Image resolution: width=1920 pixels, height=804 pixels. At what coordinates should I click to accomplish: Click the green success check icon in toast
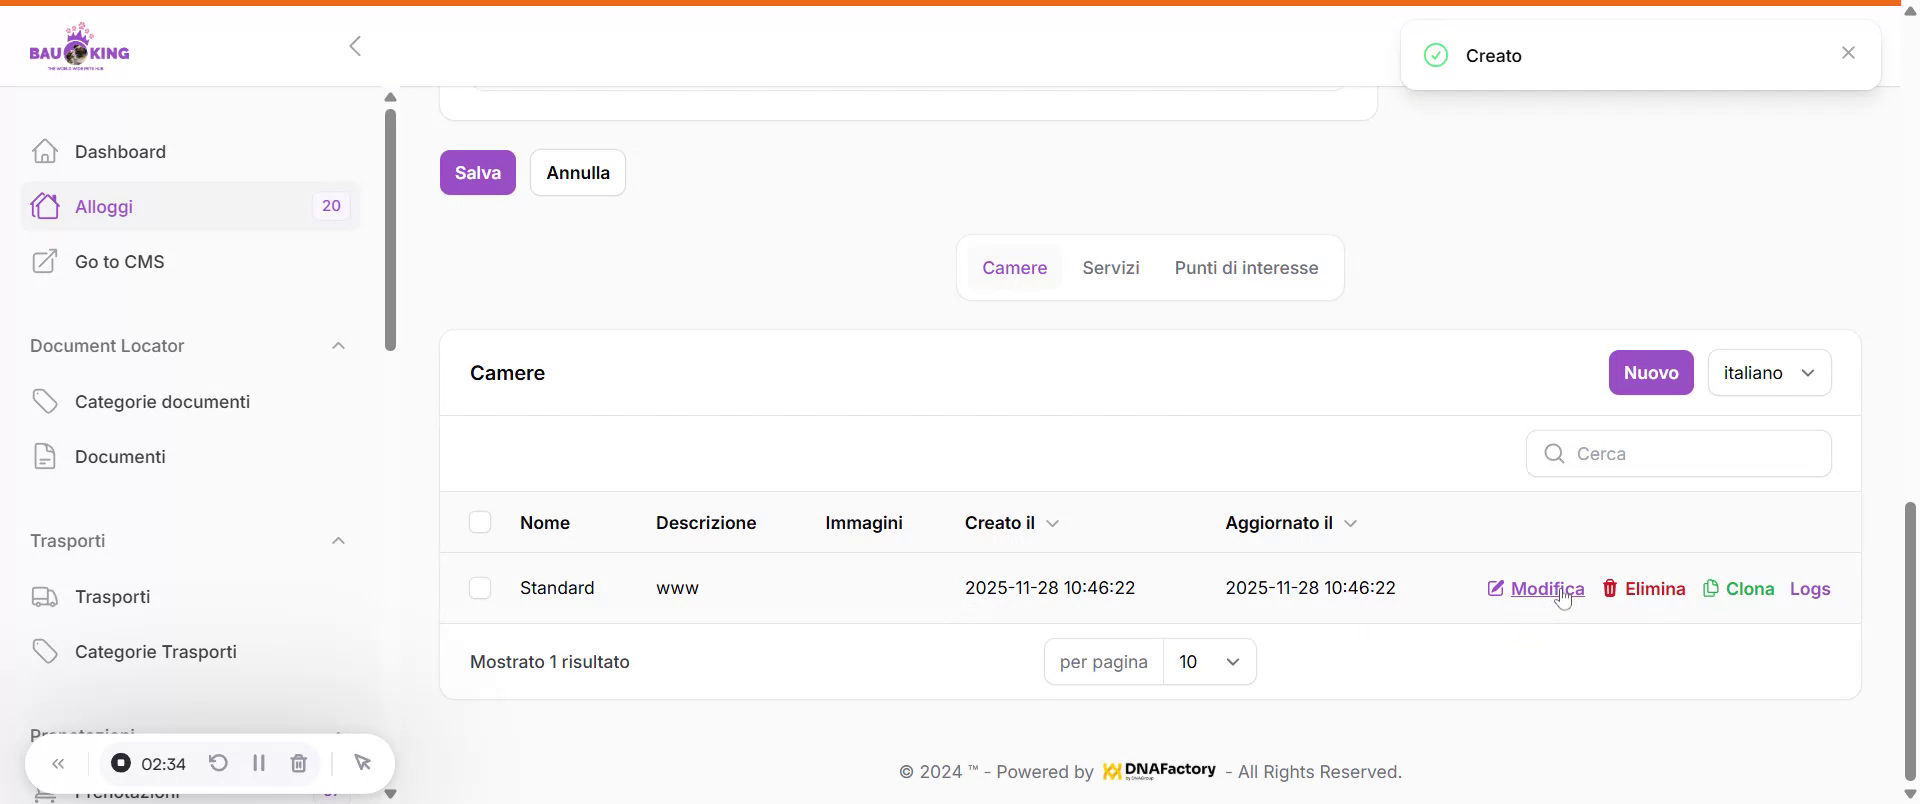click(1436, 55)
